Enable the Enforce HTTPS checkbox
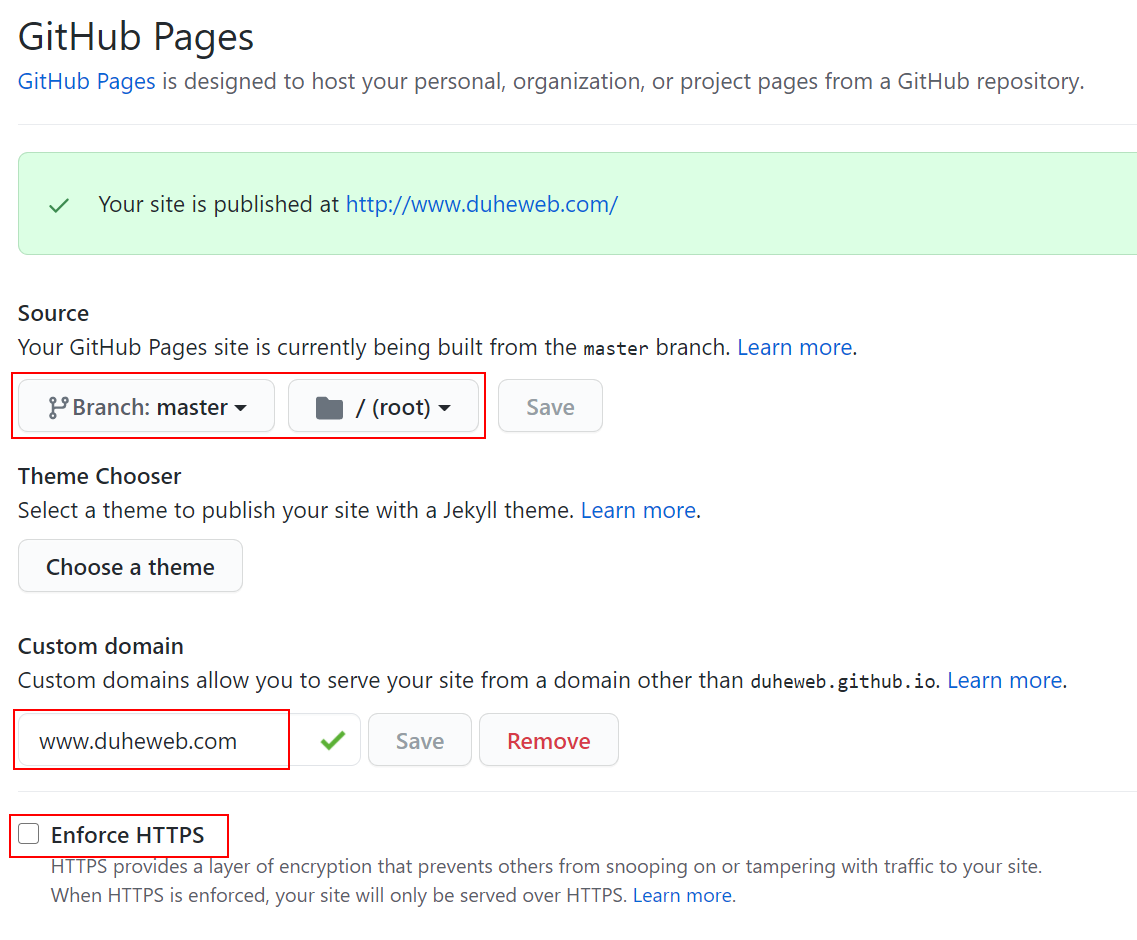Screen dimensions: 1137x940 (x=29, y=834)
